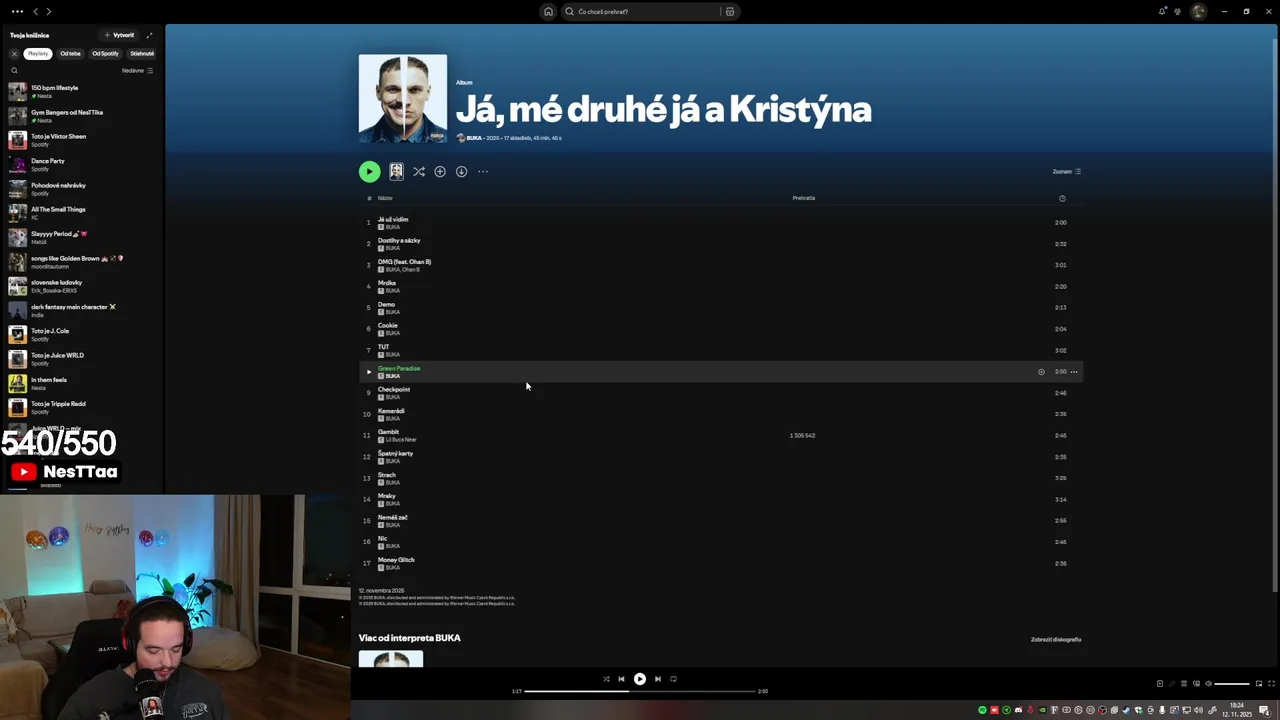1280x720 pixels.
Task: Open the Dance Party playlist
Action: point(80,164)
